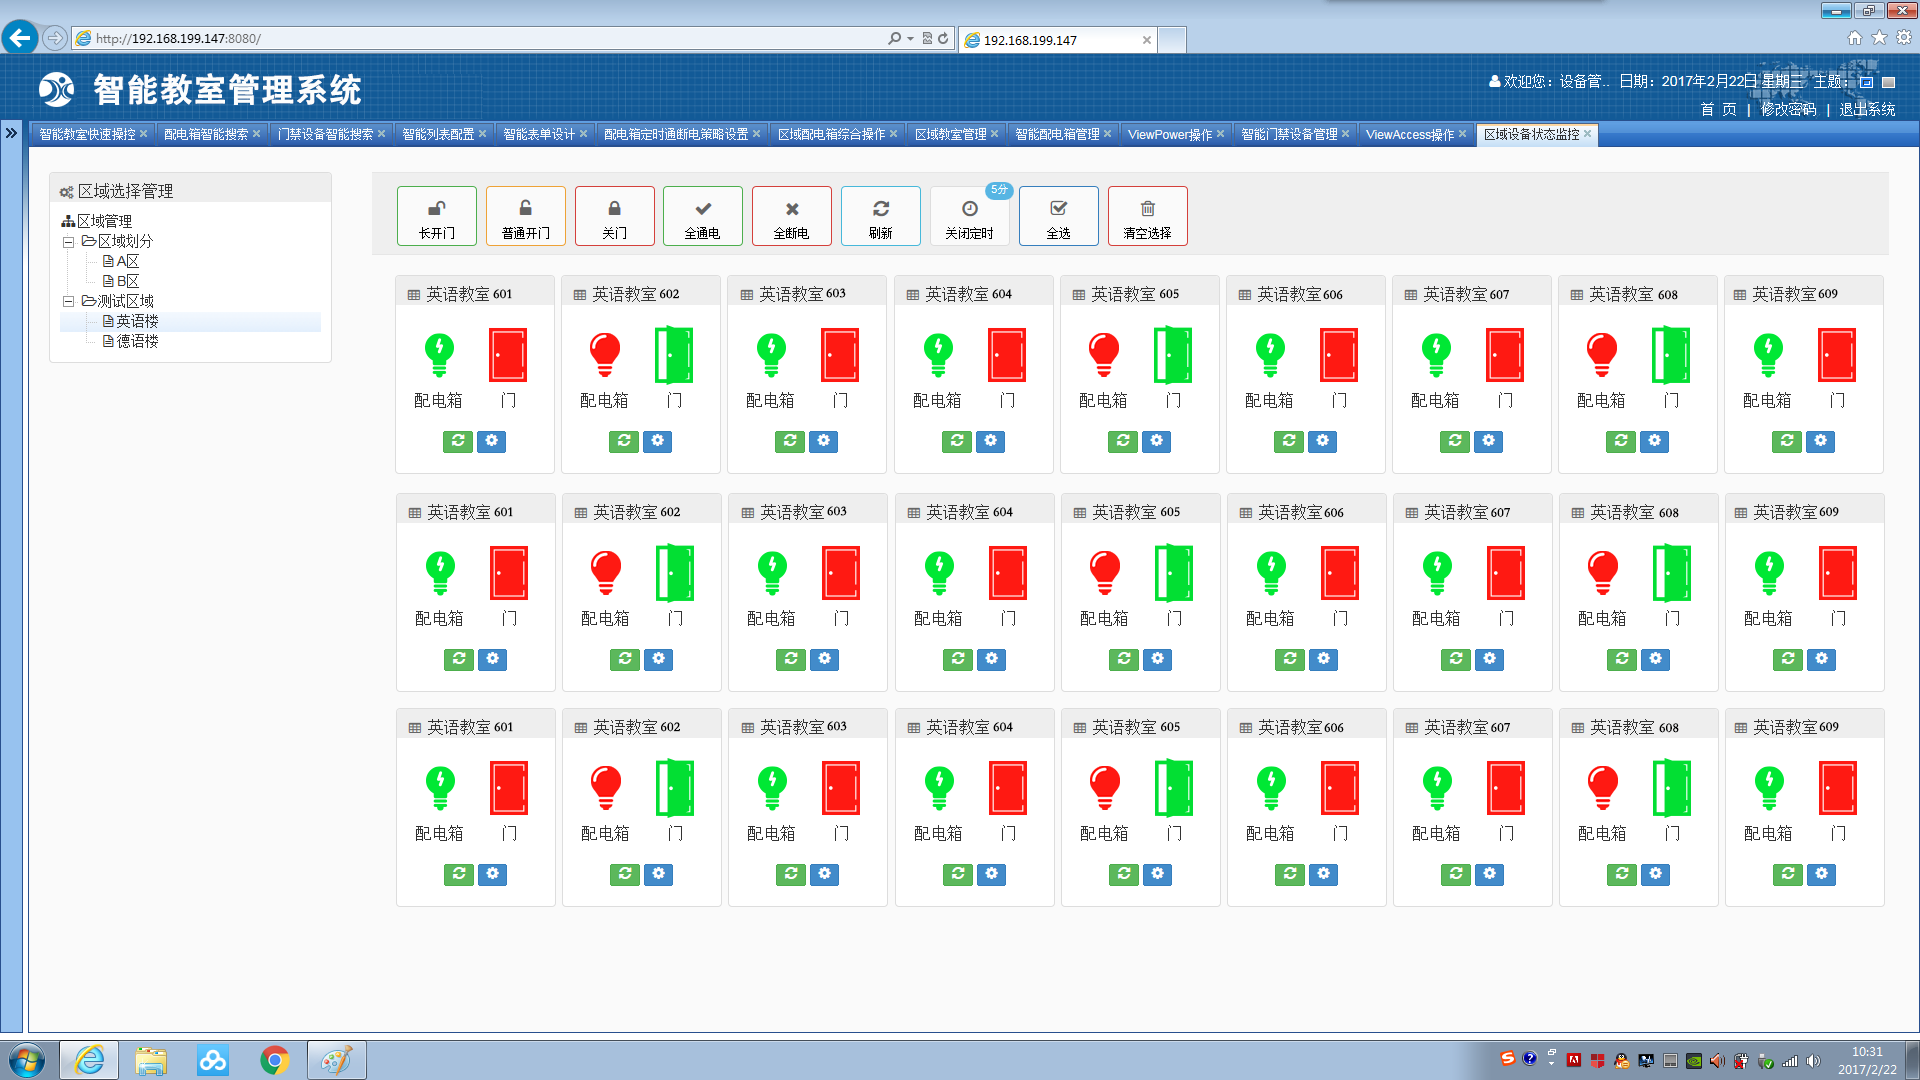Open Chrome from the Windows taskbar
The width and height of the screenshot is (1920, 1080).
pyautogui.click(x=274, y=1060)
